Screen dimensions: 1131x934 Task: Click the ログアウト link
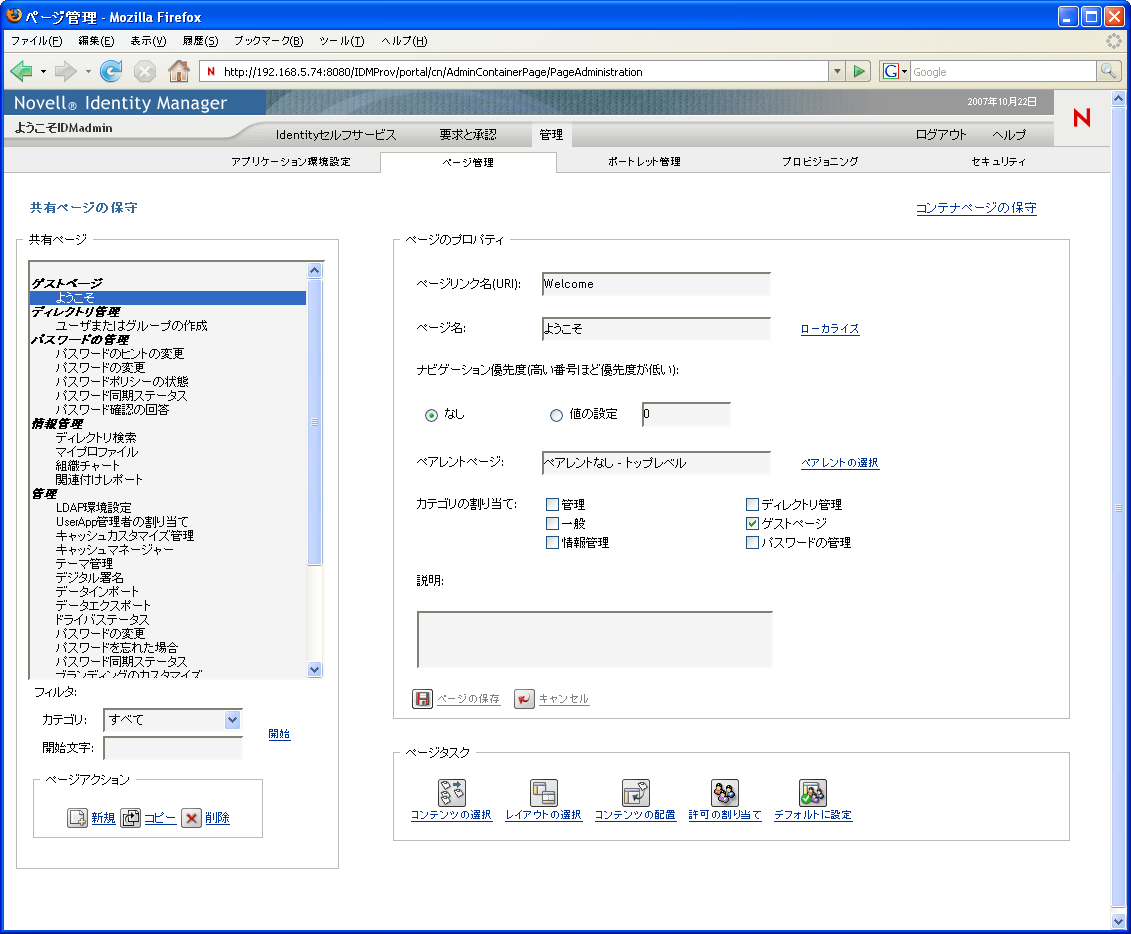point(941,135)
